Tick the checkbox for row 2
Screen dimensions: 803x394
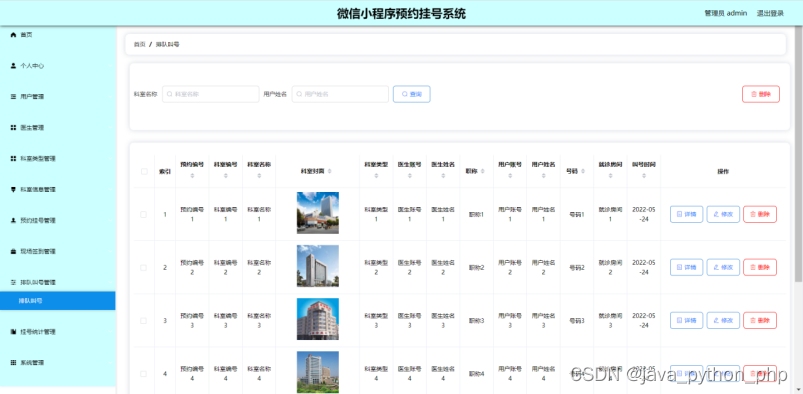(144, 267)
